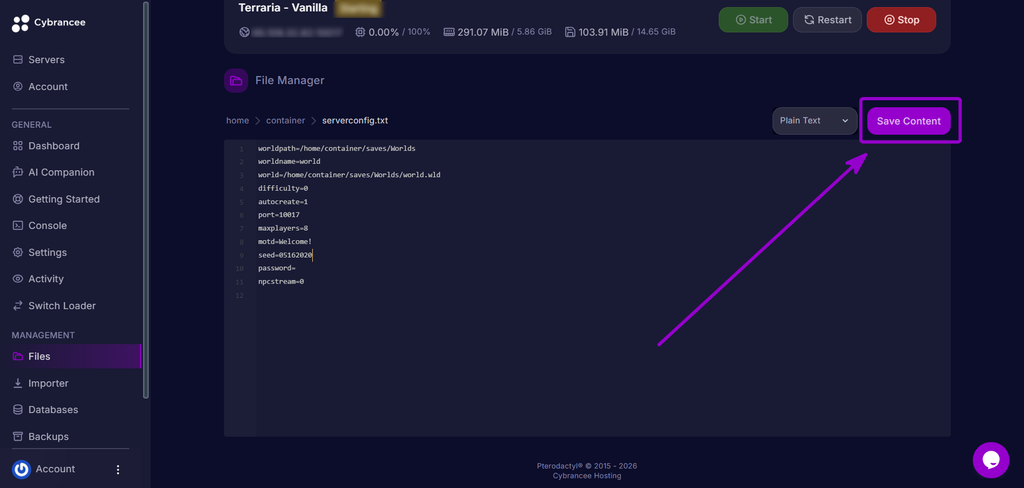Click the Files folder icon in sidebar
1024x488 pixels.
coord(18,357)
